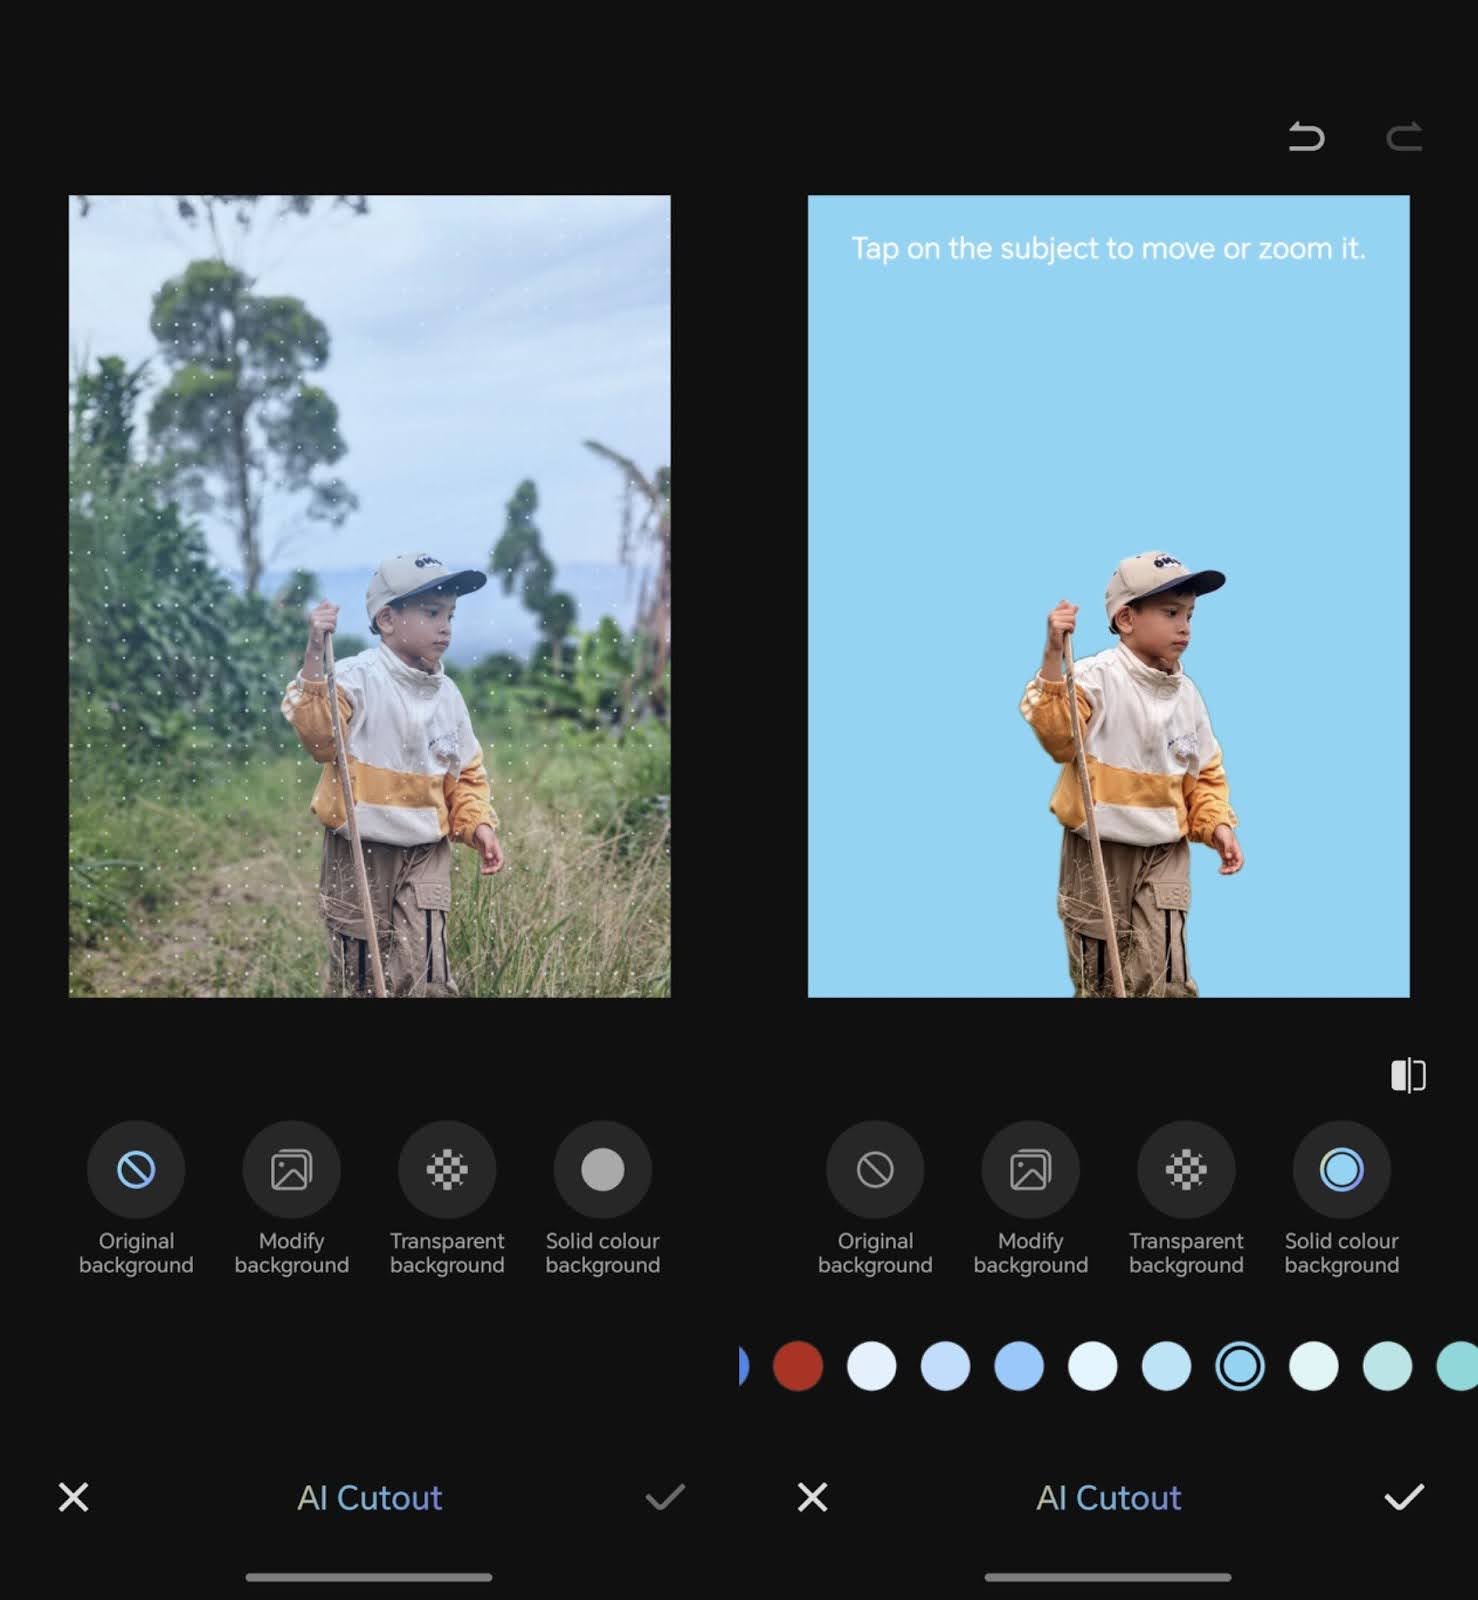Choose the icy white swatch after periwinkle

point(1093,1366)
